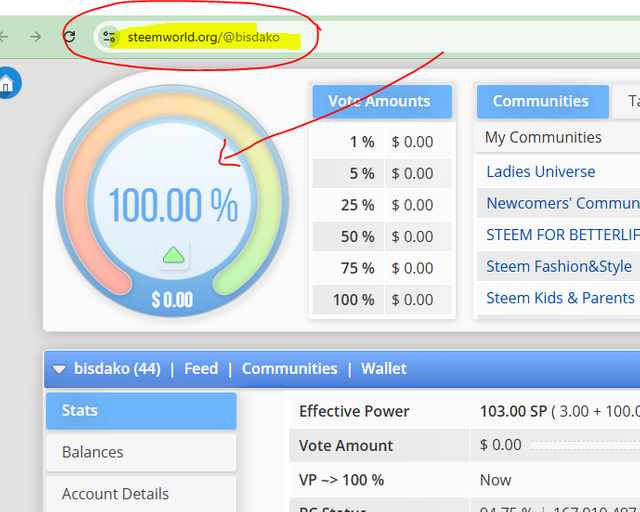Open Newcomers' Community link

click(563, 203)
